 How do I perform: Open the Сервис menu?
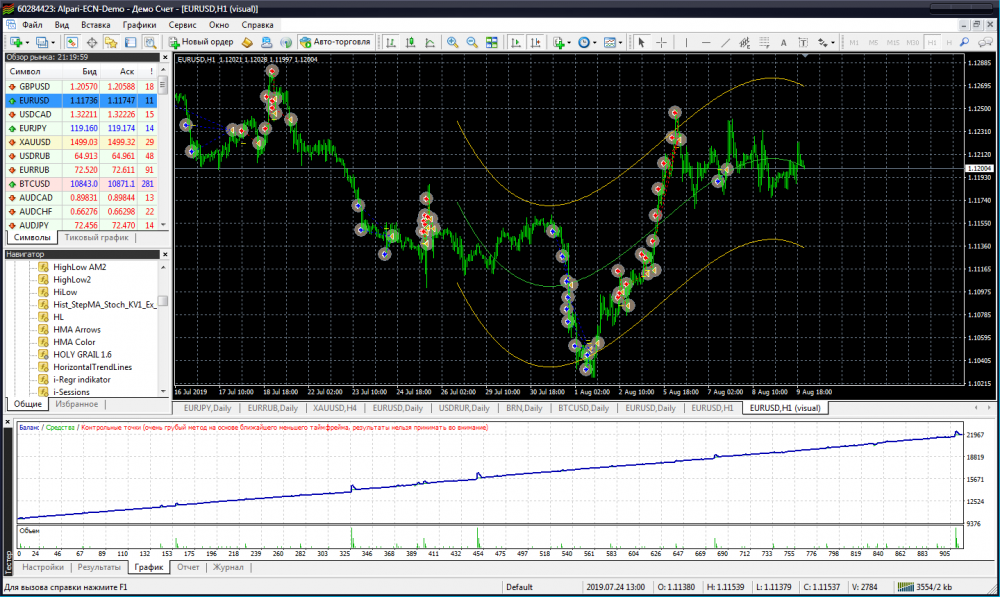click(182, 23)
